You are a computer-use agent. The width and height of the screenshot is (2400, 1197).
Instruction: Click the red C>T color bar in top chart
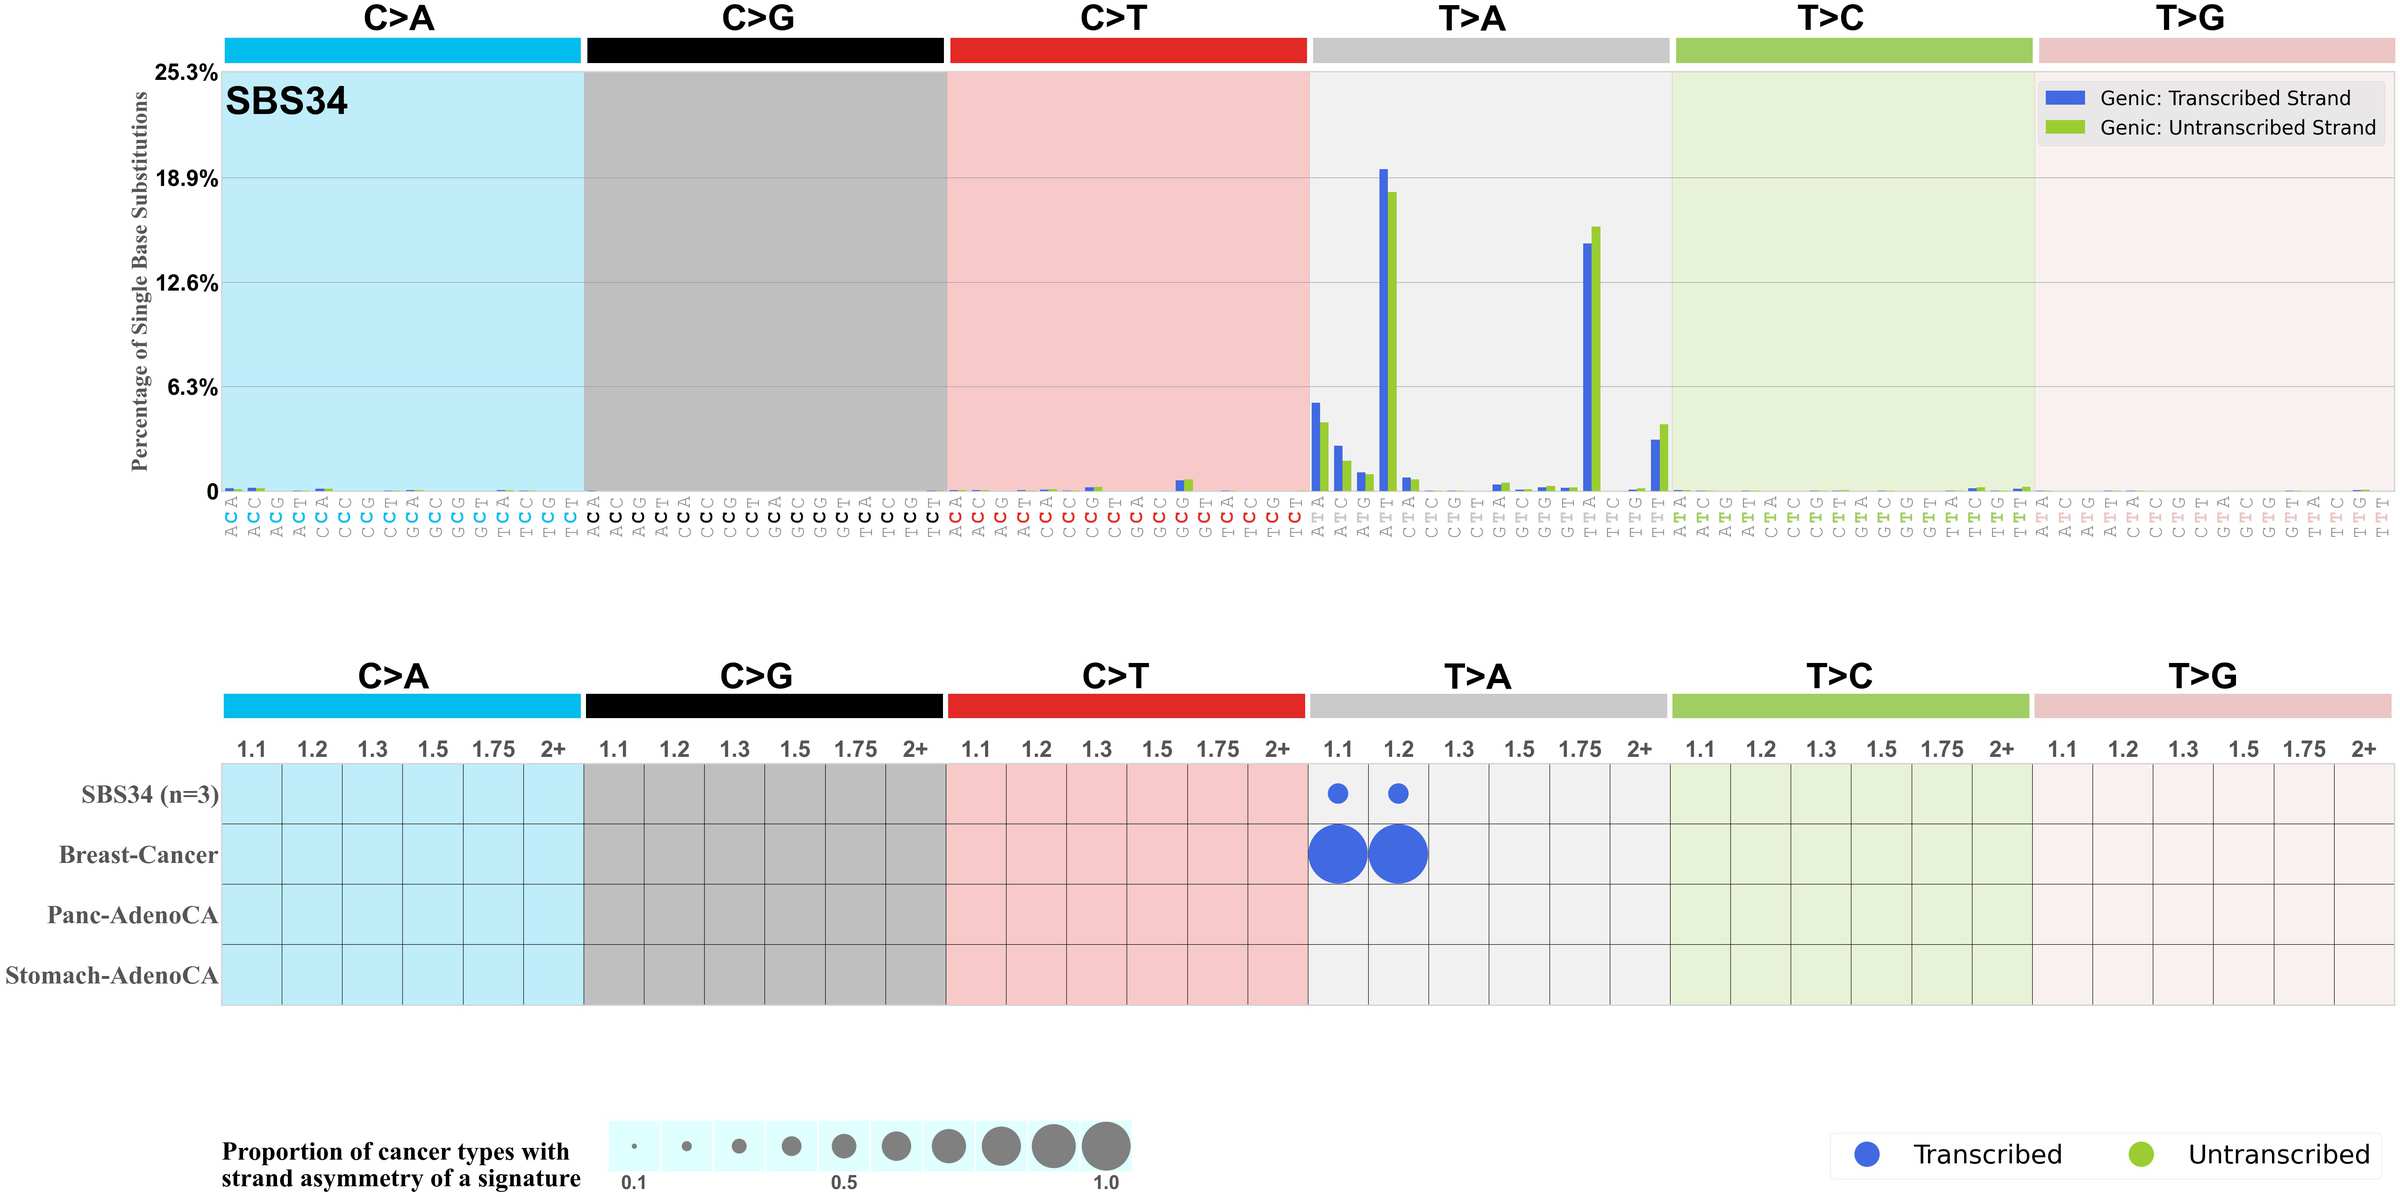(x=1128, y=50)
